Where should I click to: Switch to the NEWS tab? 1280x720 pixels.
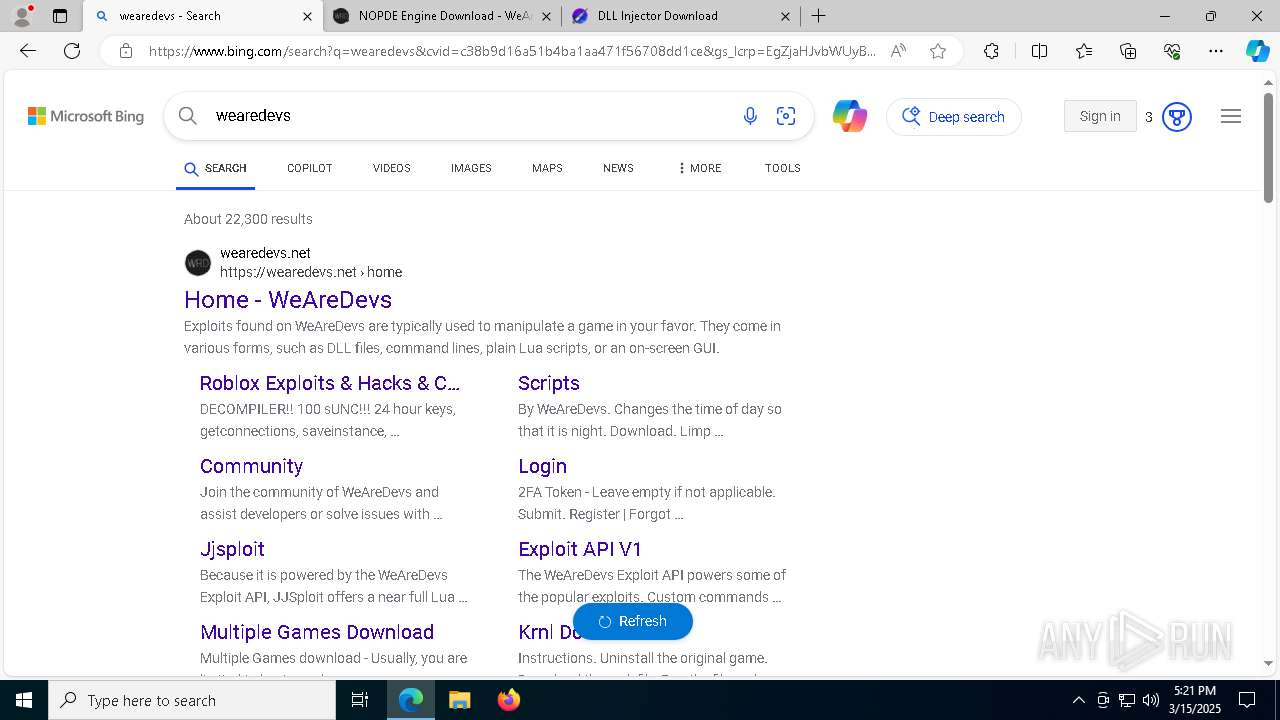click(618, 168)
